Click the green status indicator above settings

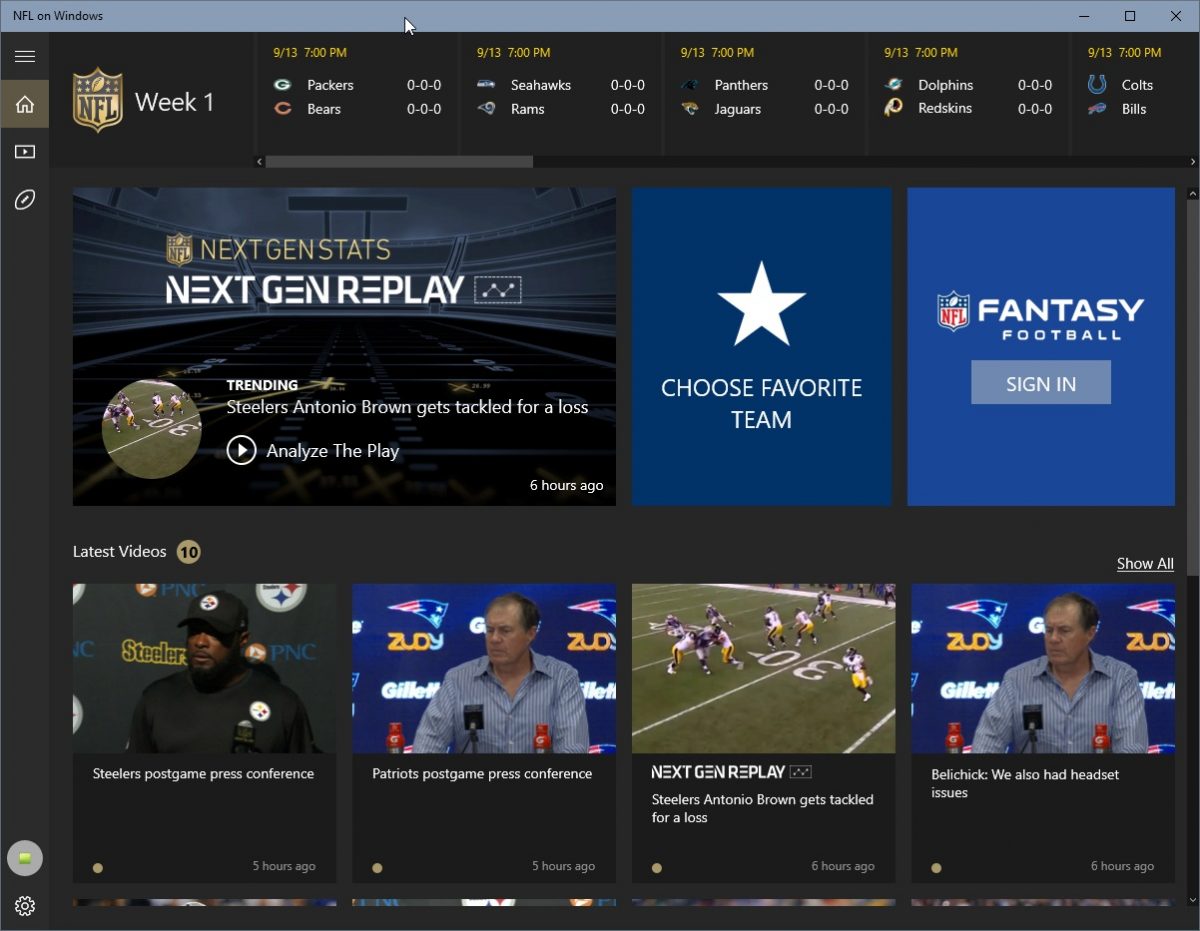tap(24, 857)
